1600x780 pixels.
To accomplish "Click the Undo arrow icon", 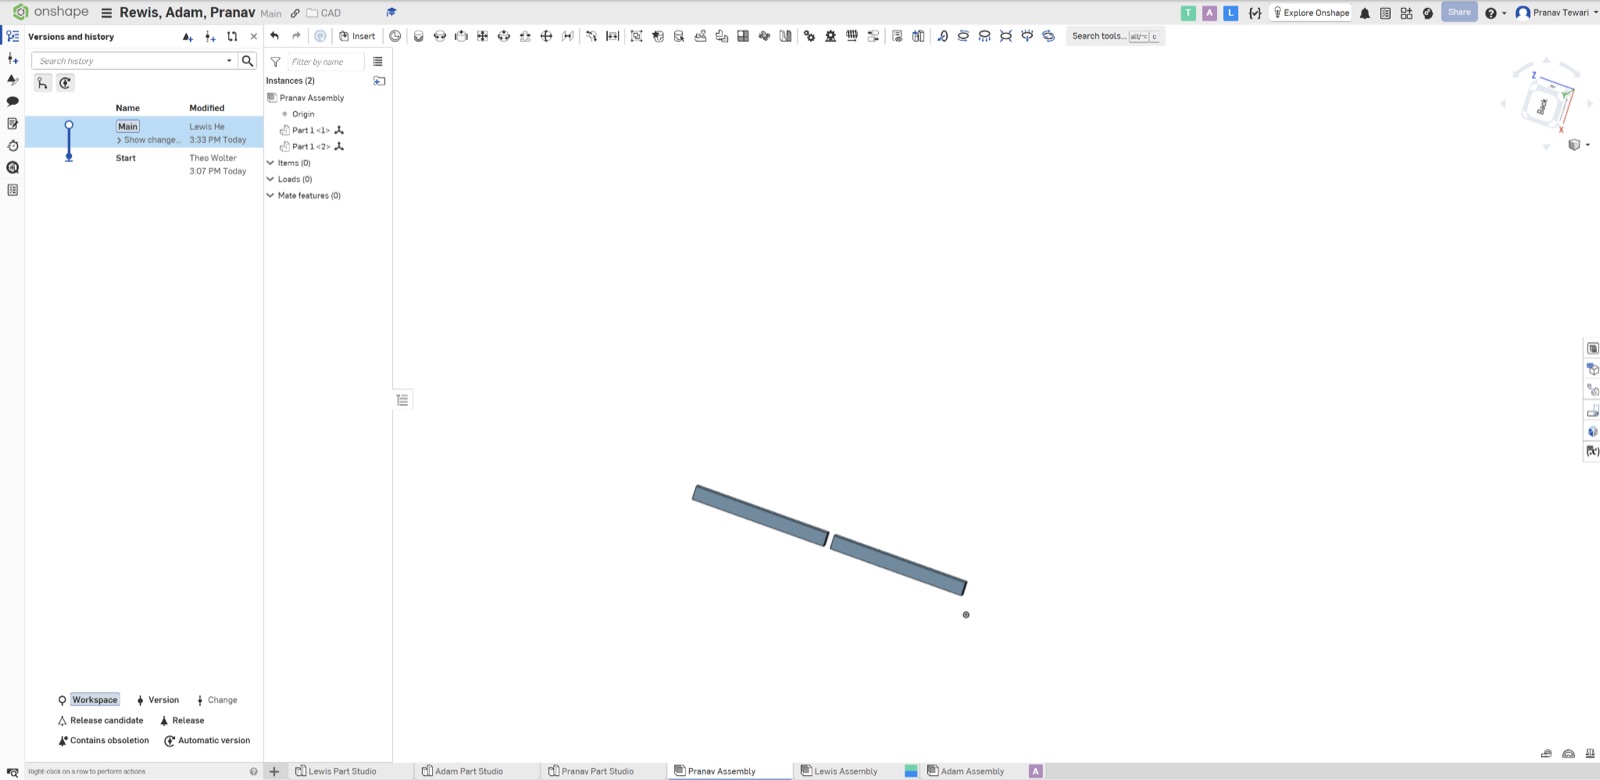I will coord(275,36).
